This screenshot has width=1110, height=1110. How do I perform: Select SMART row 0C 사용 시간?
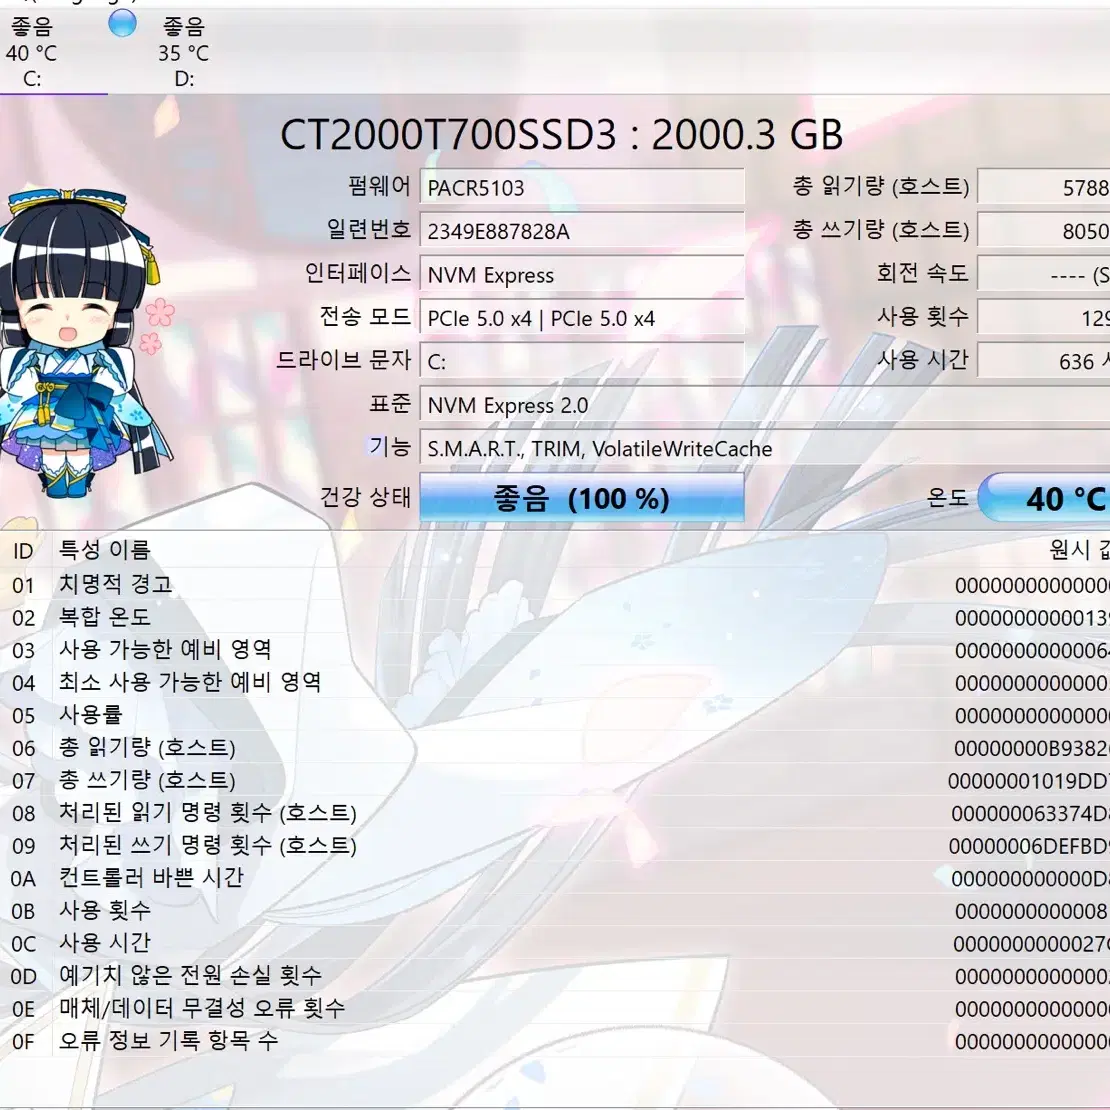[x=555, y=943]
